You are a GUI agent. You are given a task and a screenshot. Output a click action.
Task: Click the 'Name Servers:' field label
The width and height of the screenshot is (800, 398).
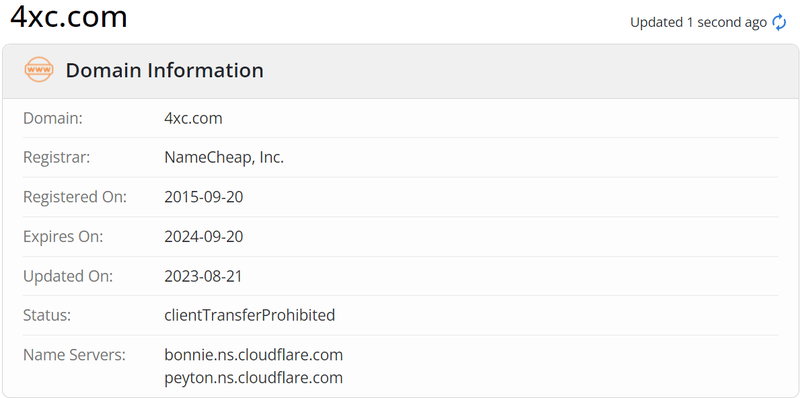click(x=74, y=355)
